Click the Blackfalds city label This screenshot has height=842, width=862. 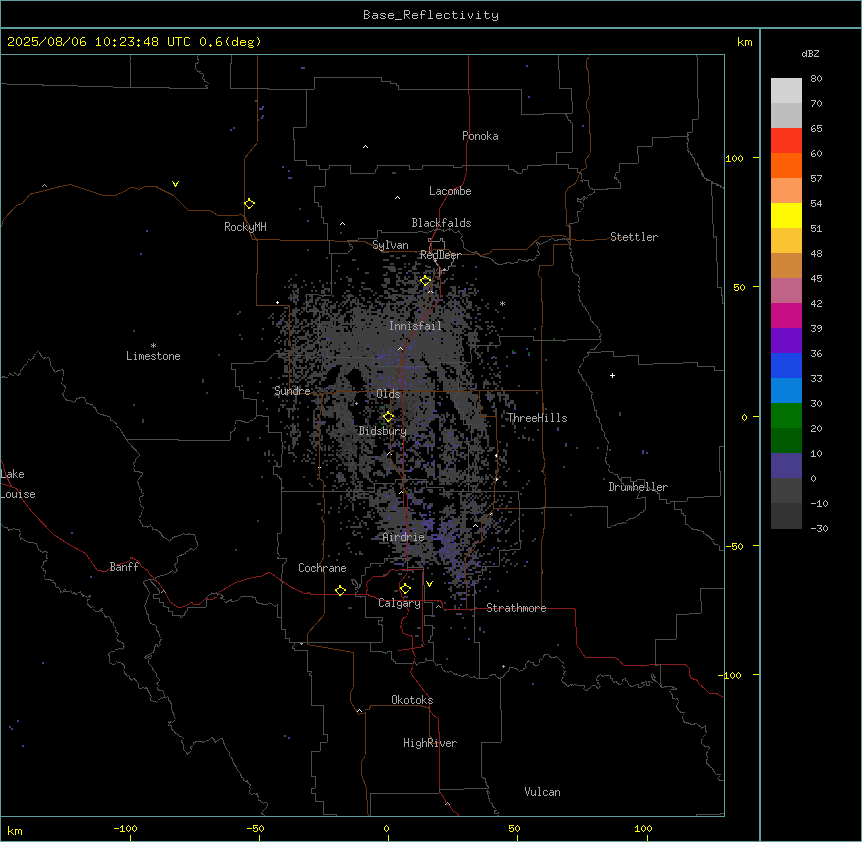(x=441, y=223)
